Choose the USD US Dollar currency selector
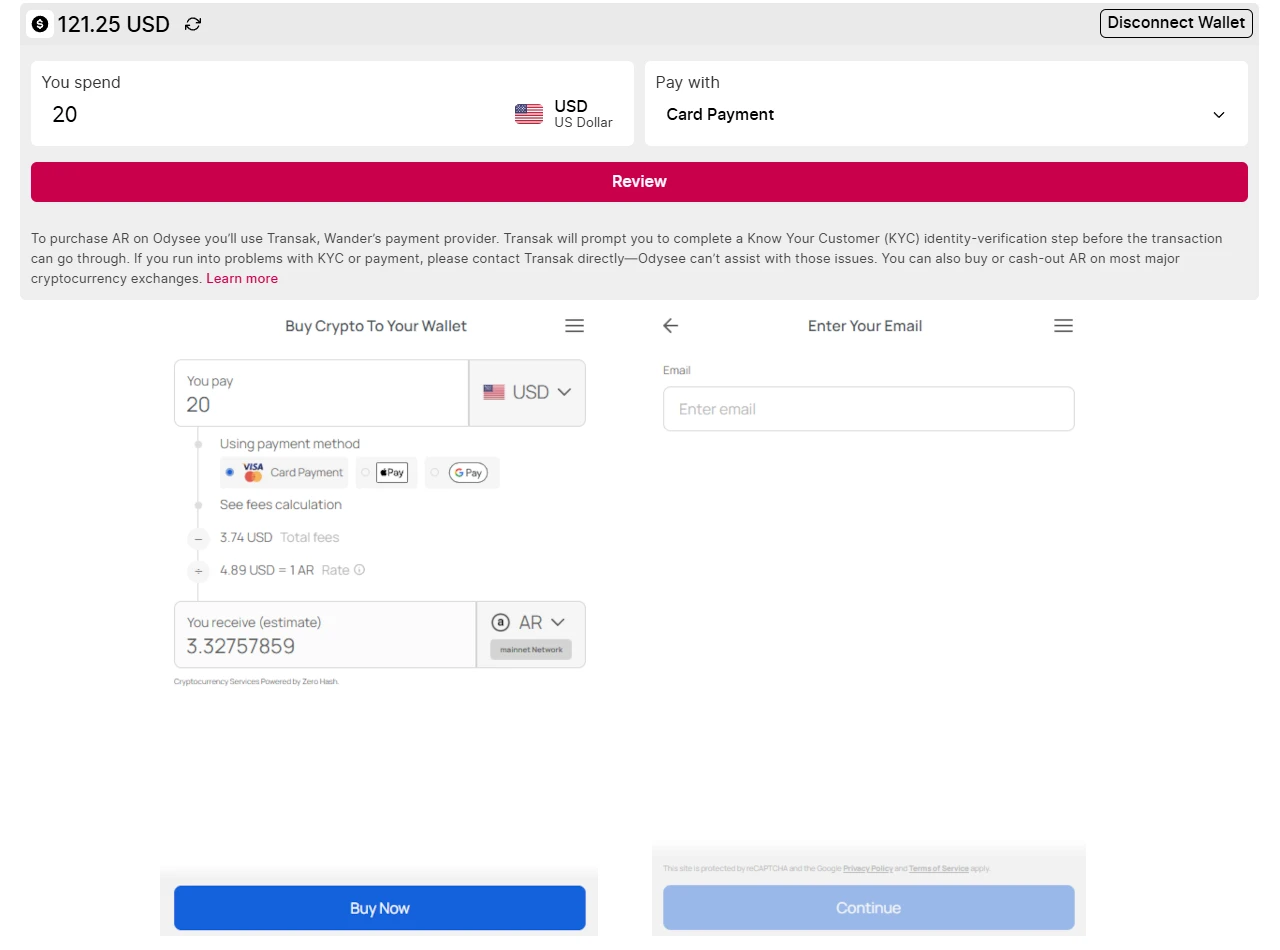This screenshot has height=950, width=1280. coord(564,114)
